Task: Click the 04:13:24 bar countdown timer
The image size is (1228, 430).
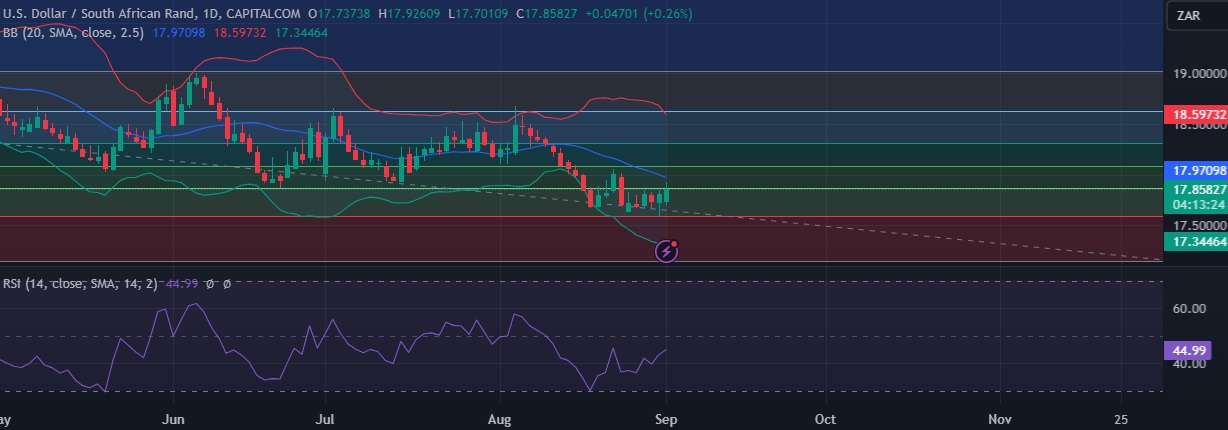Action: (1197, 205)
